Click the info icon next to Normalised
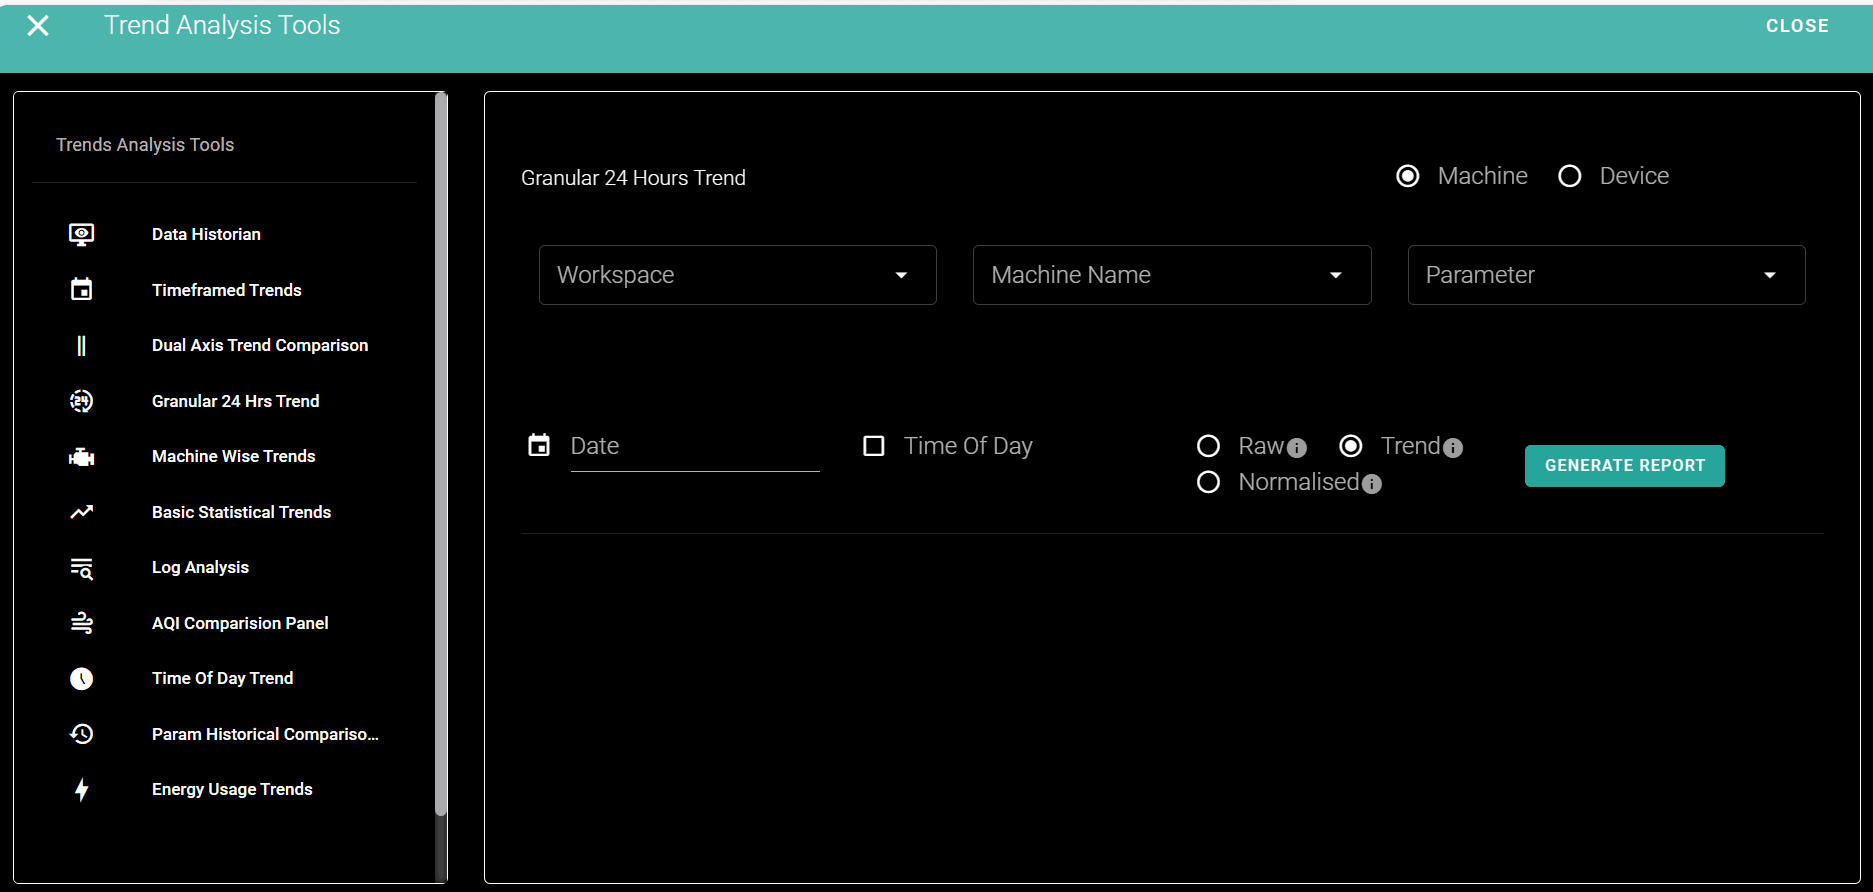Screen dimensions: 1873x892 coord(1372,484)
